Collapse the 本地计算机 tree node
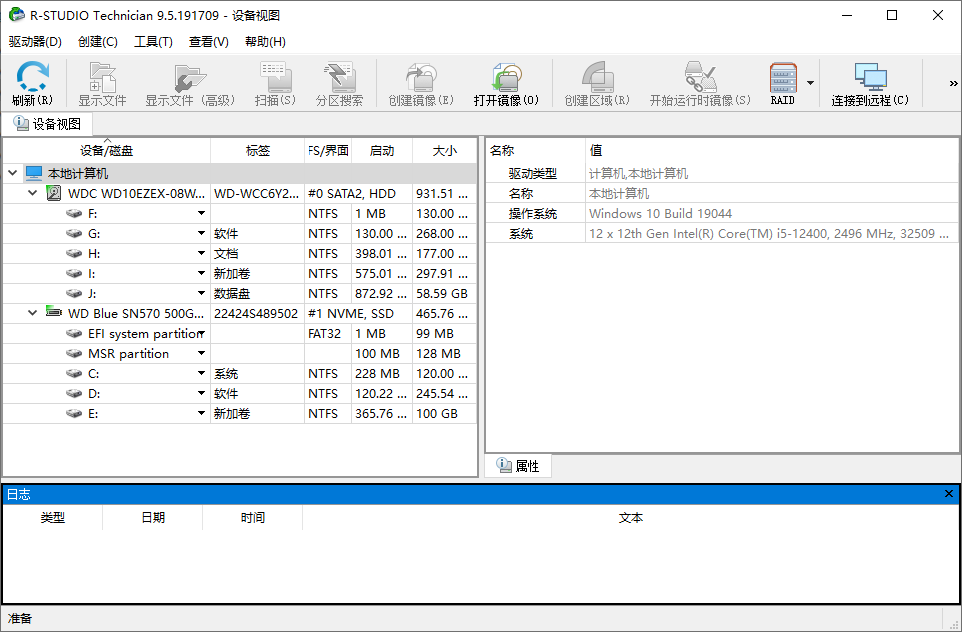 [x=13, y=174]
